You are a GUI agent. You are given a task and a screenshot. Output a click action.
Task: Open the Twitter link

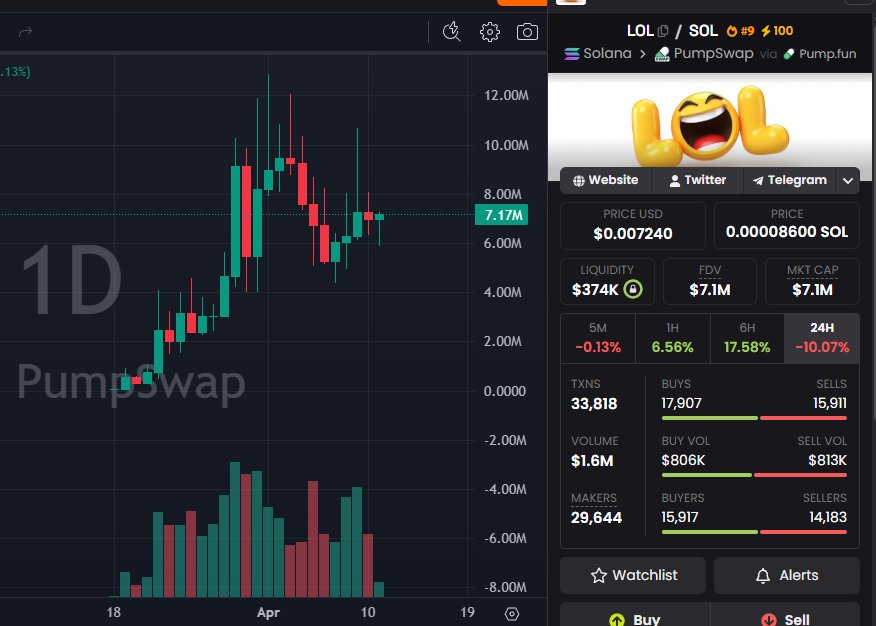point(697,180)
